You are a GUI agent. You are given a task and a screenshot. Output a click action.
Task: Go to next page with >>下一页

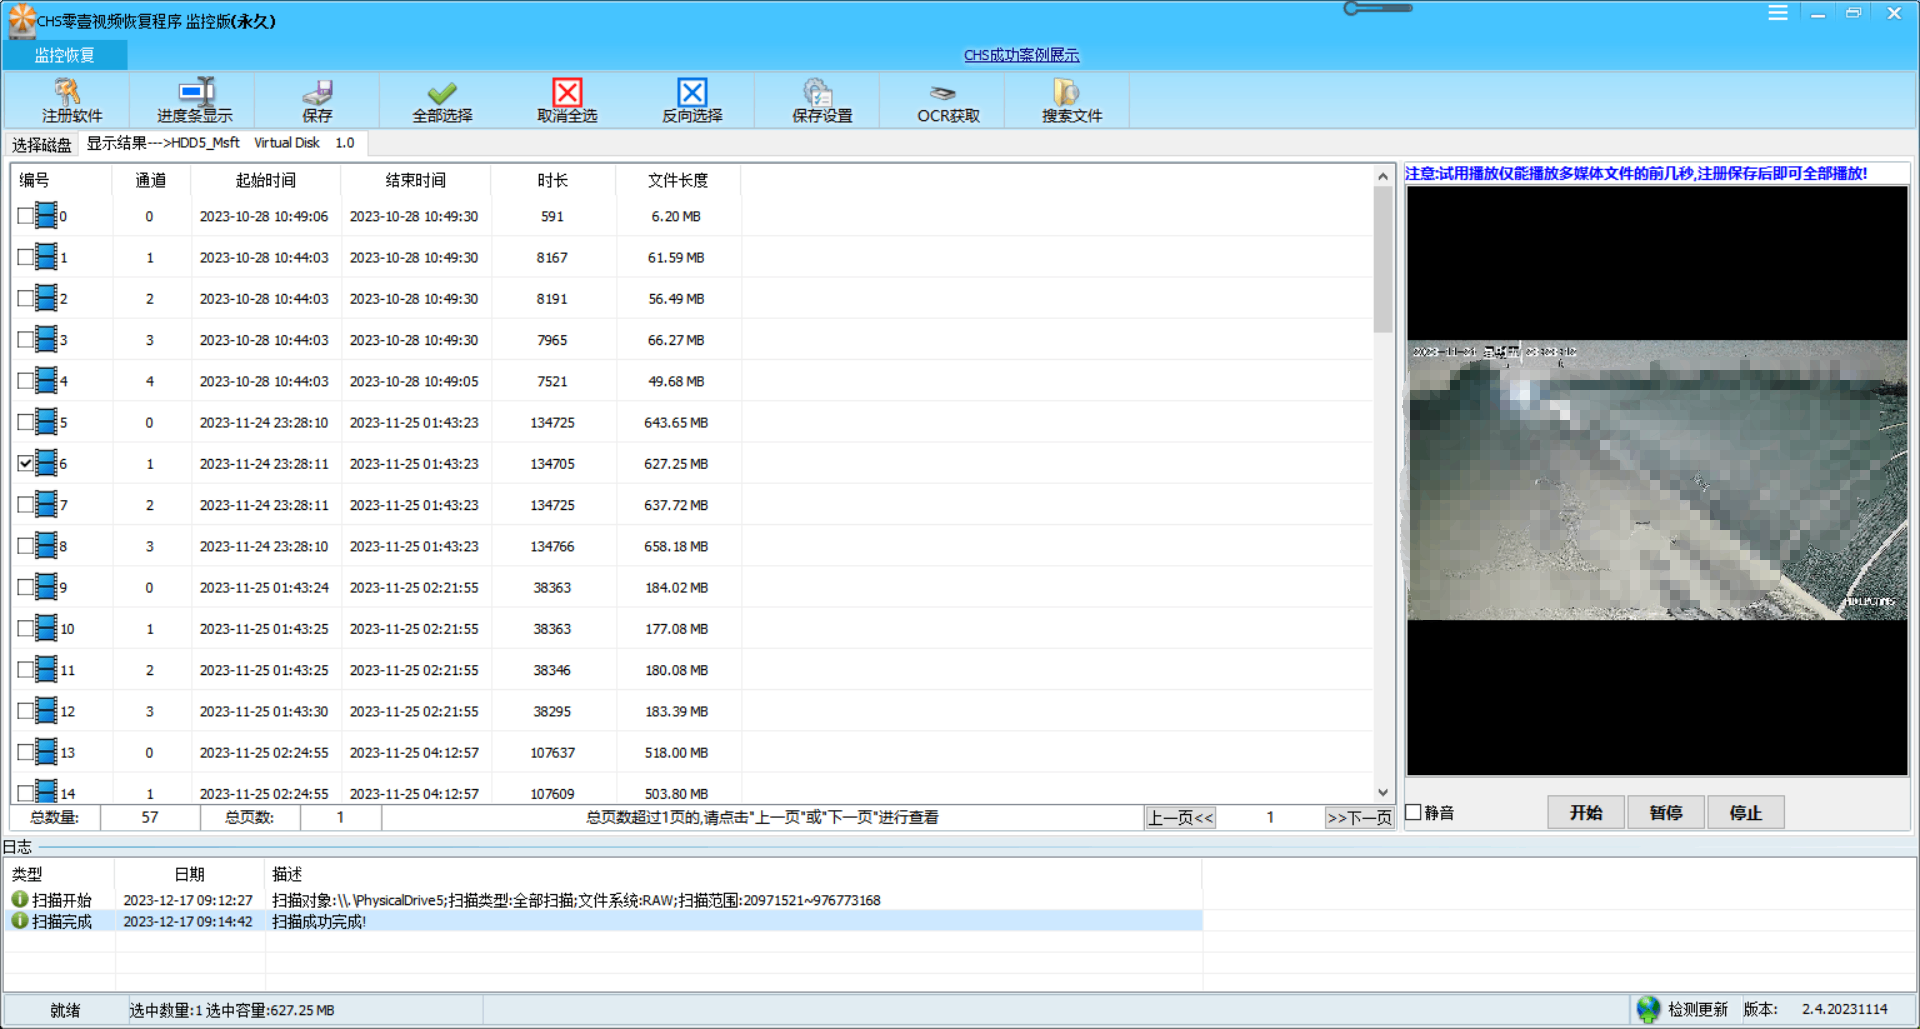click(1359, 817)
